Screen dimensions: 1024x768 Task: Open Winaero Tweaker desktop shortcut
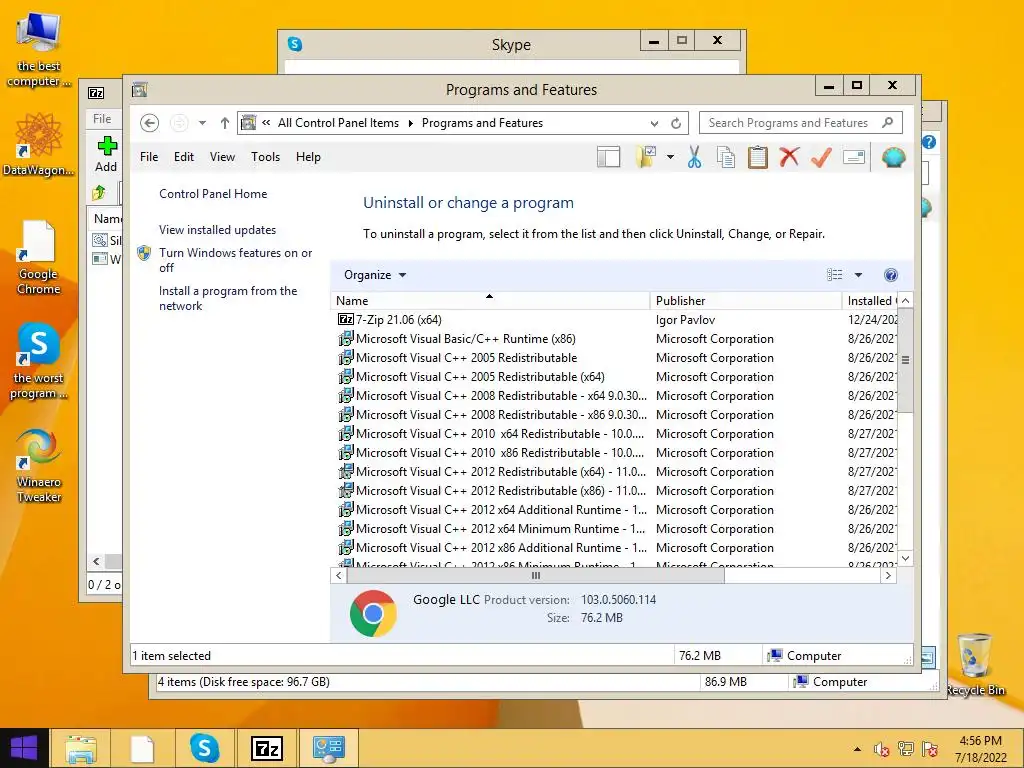click(x=39, y=466)
